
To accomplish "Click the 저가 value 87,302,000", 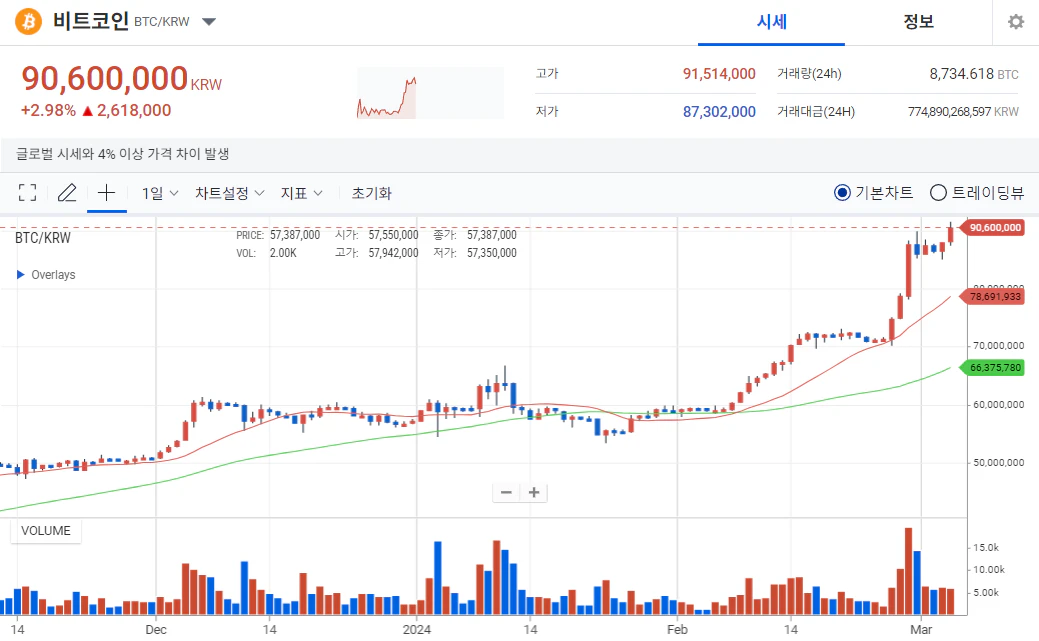I will tap(719, 111).
